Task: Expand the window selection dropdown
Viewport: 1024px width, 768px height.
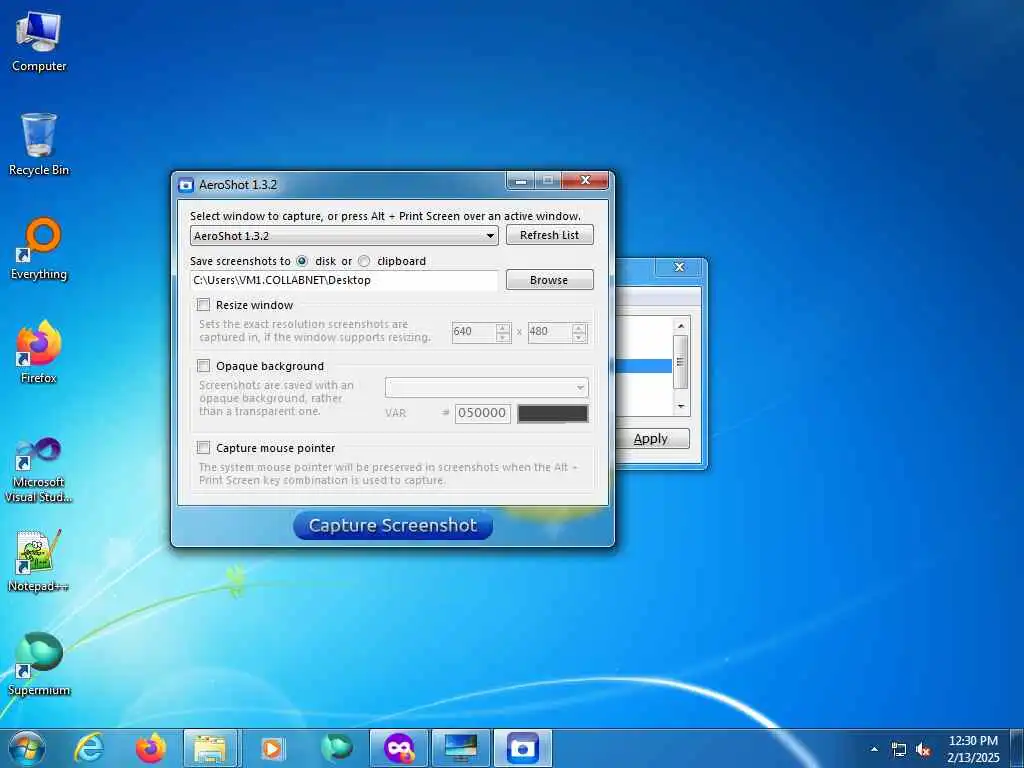Action: pos(344,236)
